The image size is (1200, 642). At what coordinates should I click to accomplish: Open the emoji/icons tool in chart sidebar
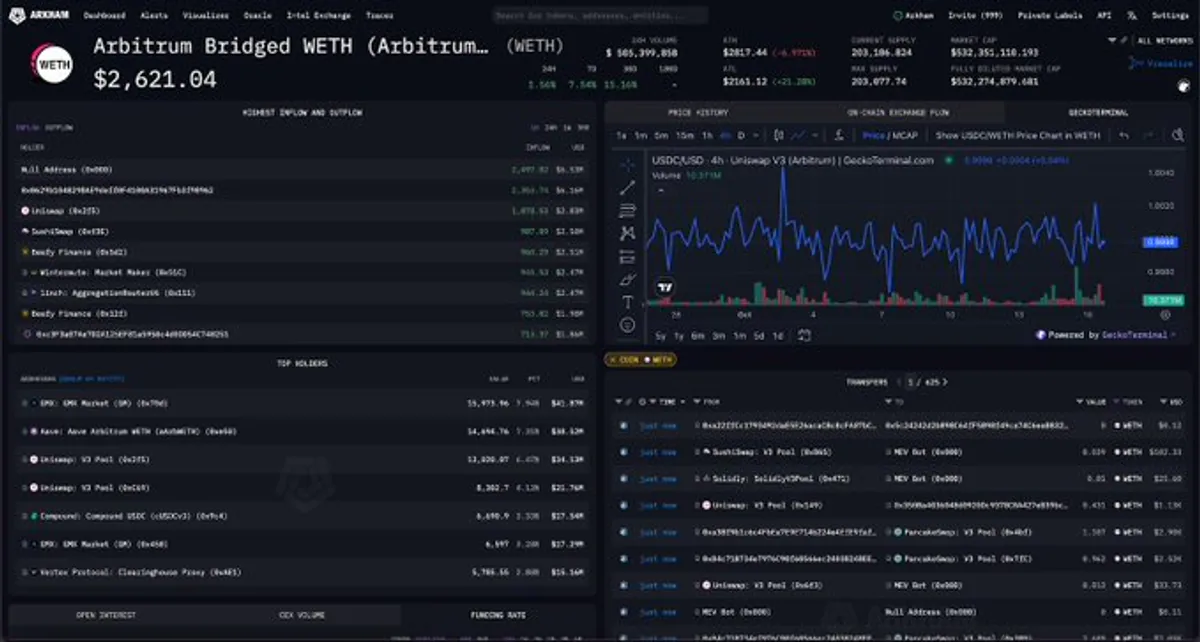click(x=627, y=325)
